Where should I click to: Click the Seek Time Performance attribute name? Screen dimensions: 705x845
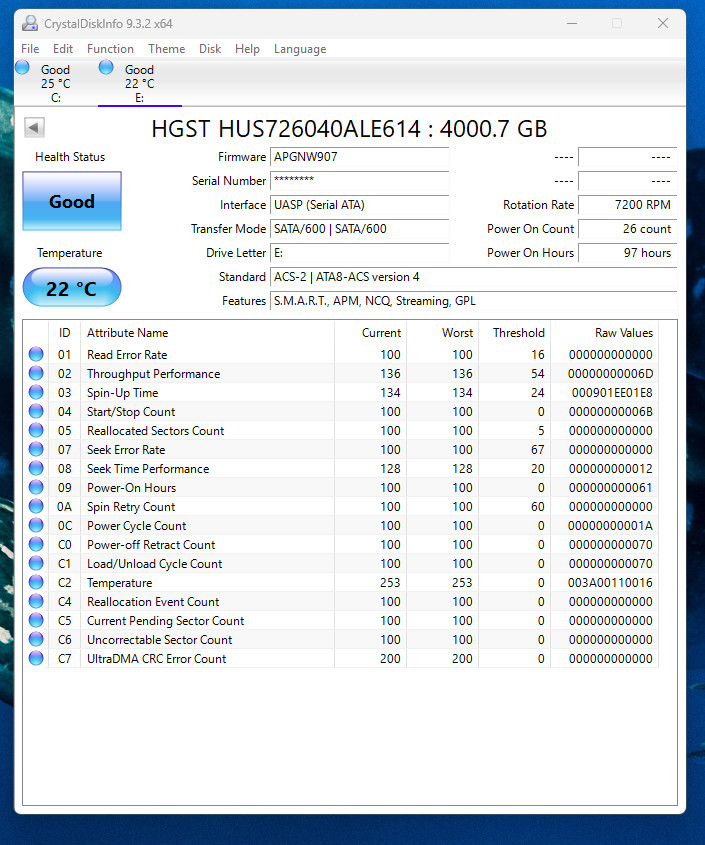coord(148,468)
